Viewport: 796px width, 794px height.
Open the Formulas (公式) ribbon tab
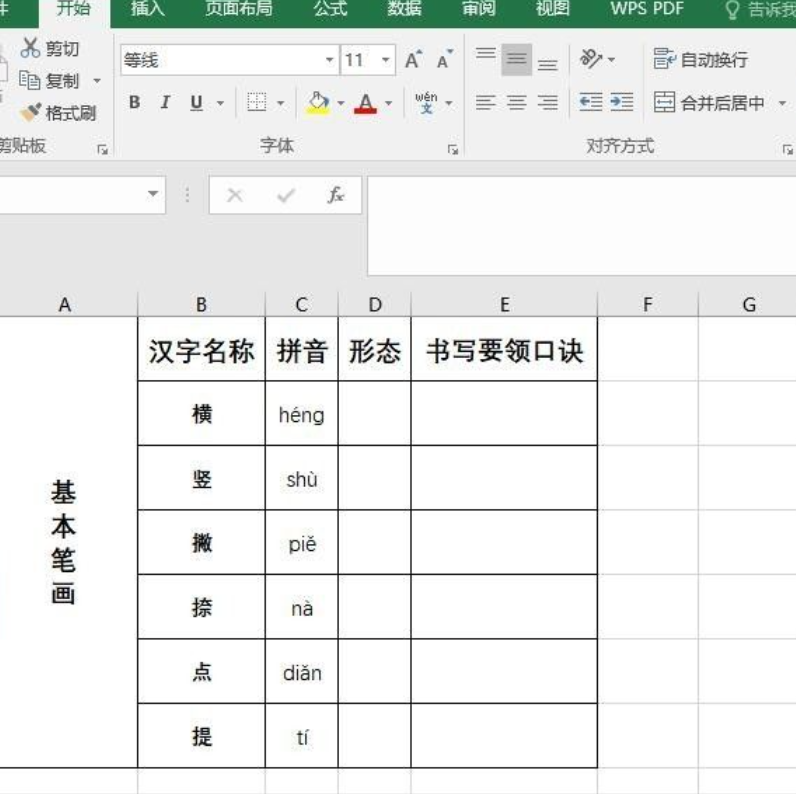coord(330,10)
